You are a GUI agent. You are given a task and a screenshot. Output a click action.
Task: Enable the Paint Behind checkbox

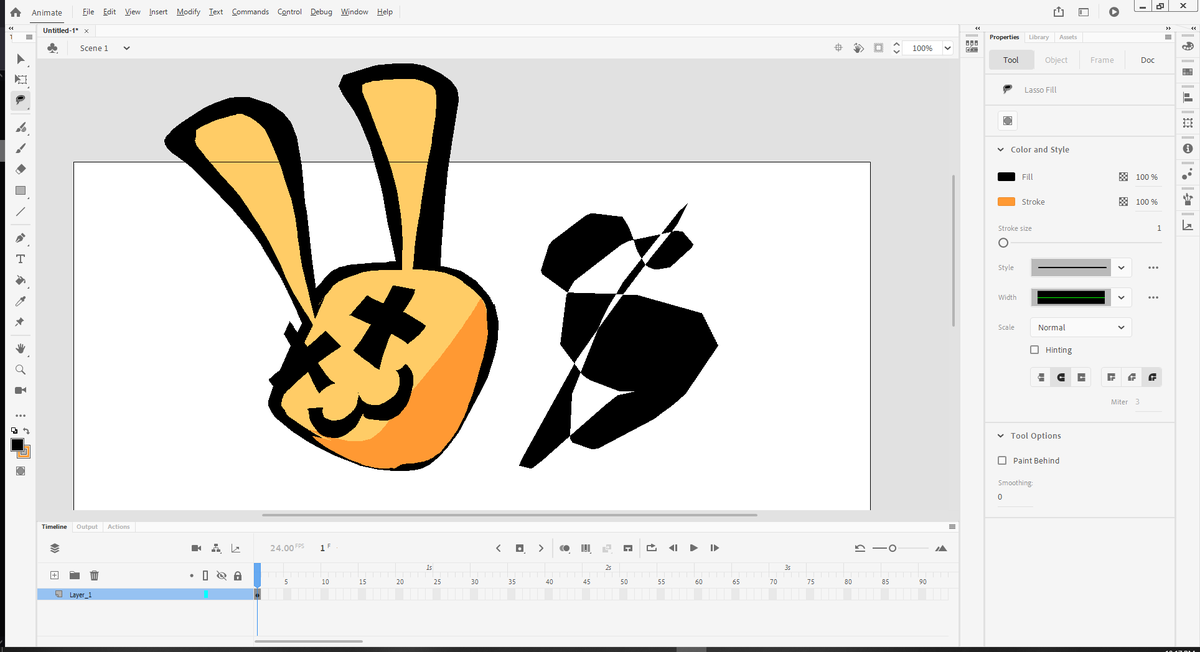point(1003,460)
